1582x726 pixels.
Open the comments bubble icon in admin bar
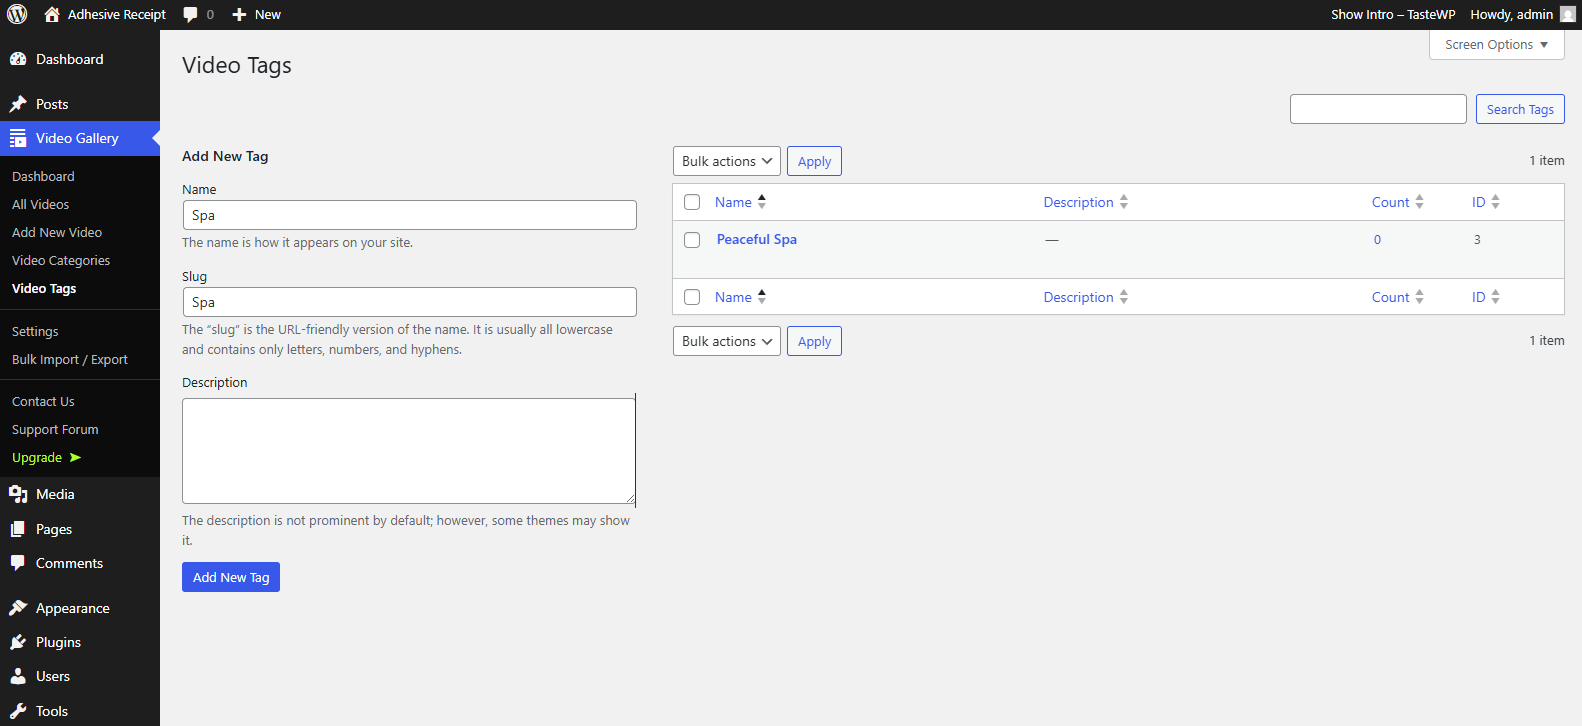coord(190,15)
